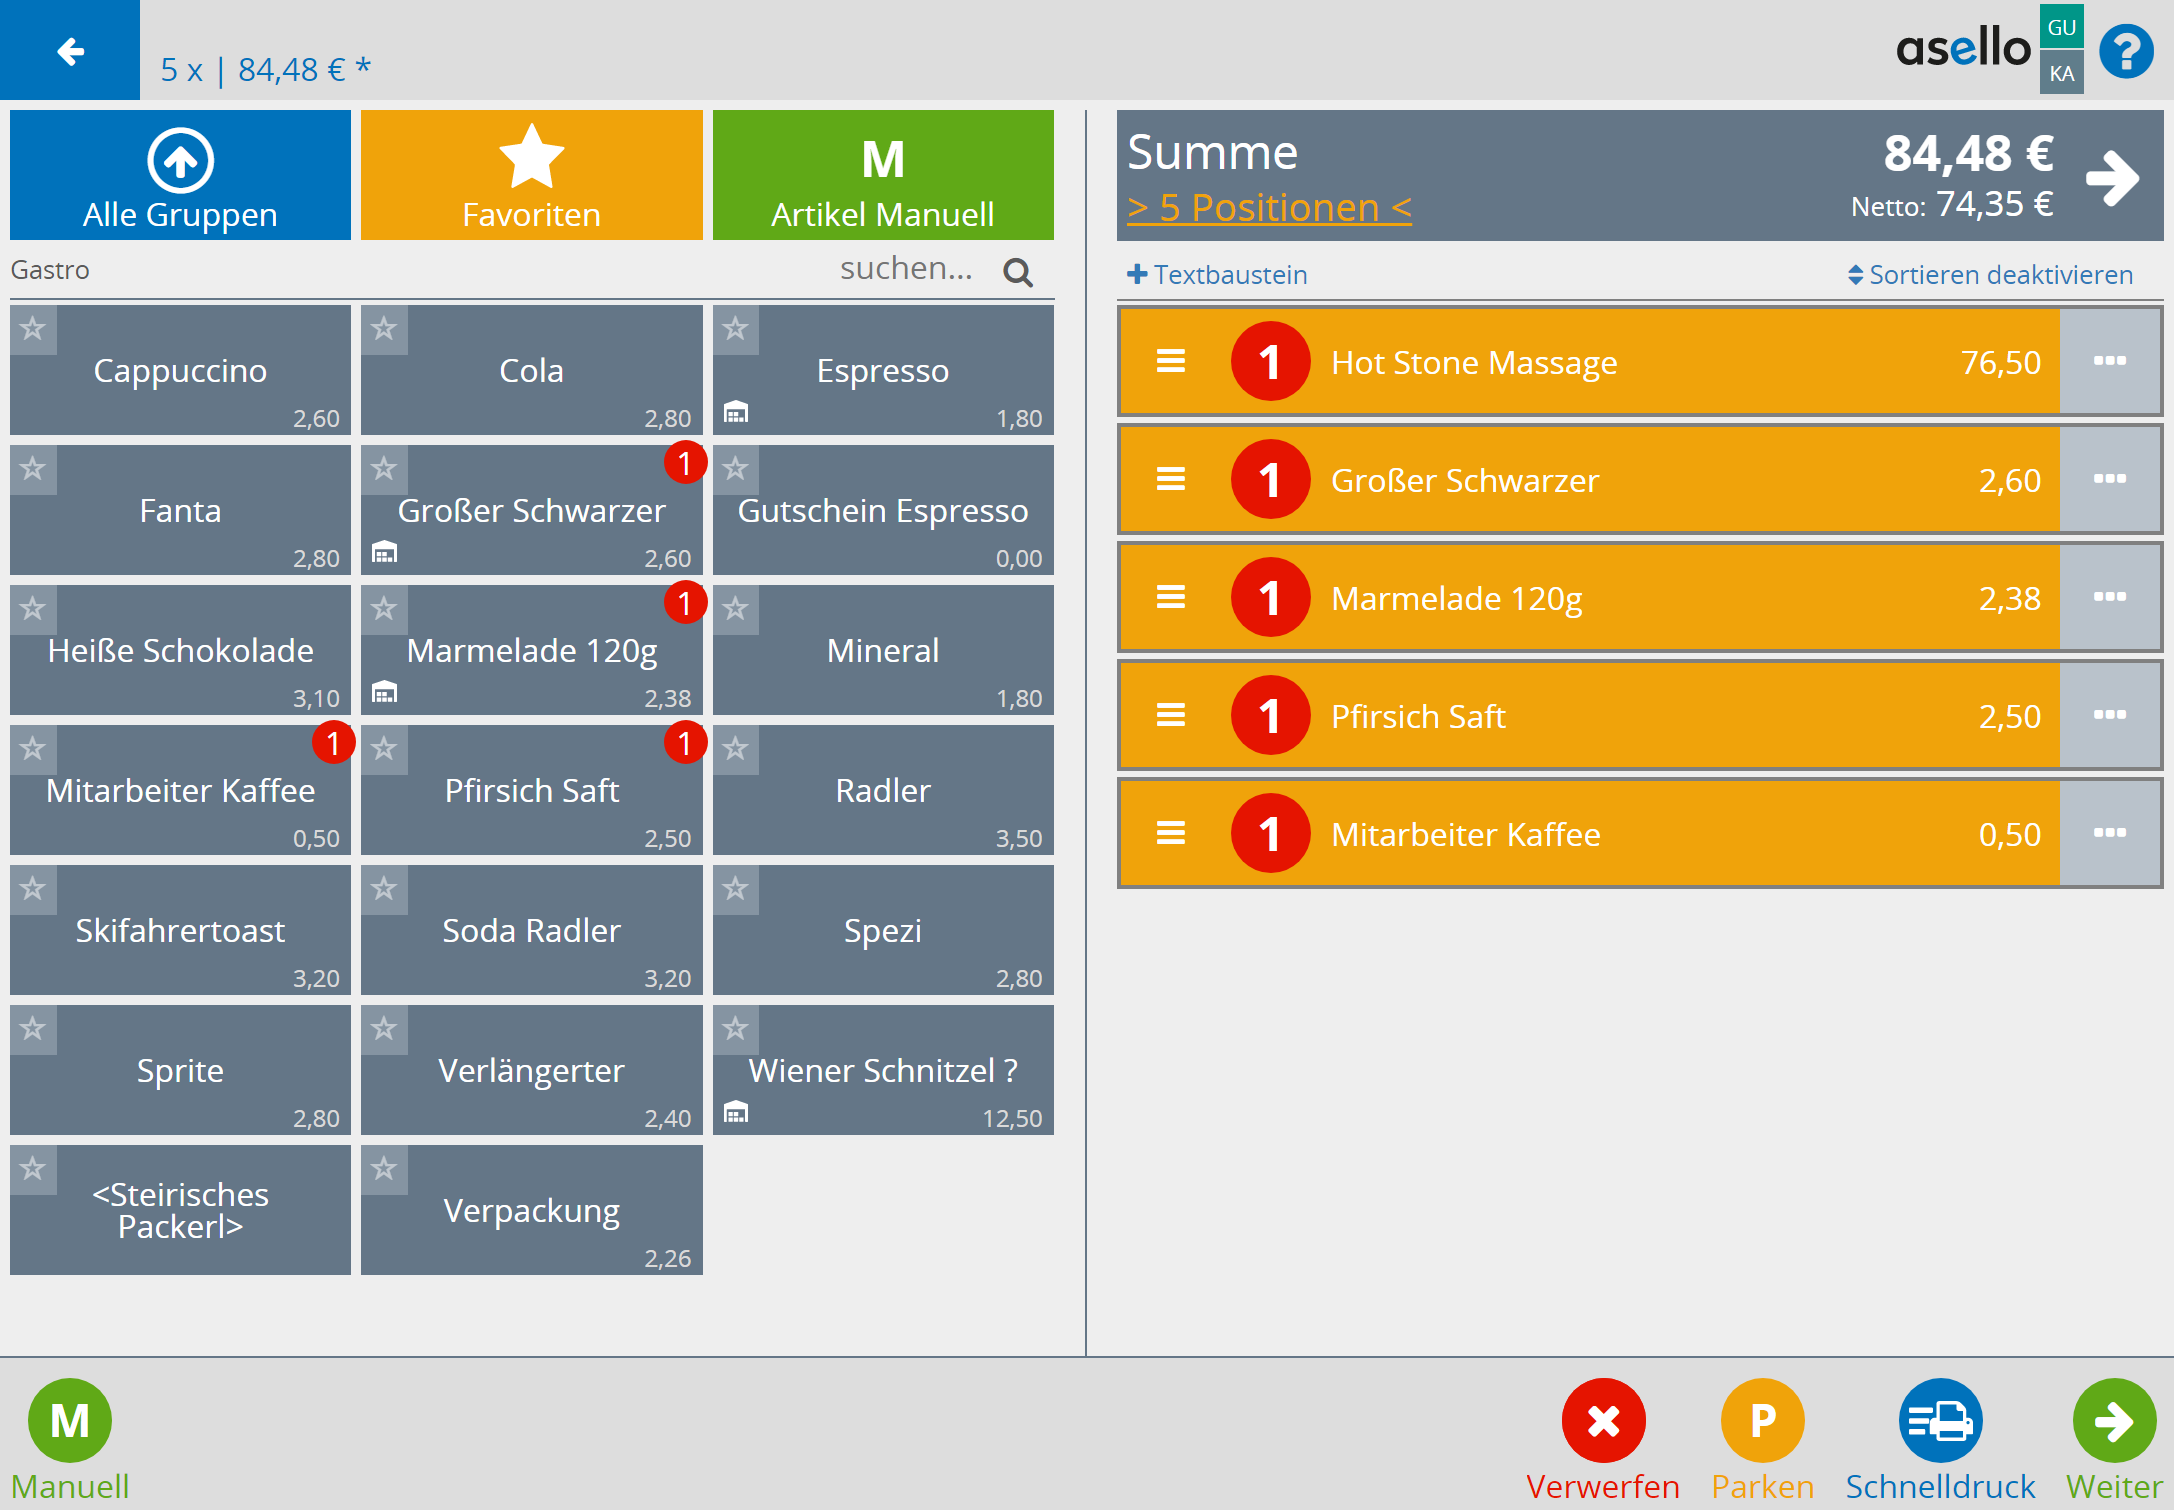
Task: Expand the 5 Positionen link
Action: [1268, 208]
